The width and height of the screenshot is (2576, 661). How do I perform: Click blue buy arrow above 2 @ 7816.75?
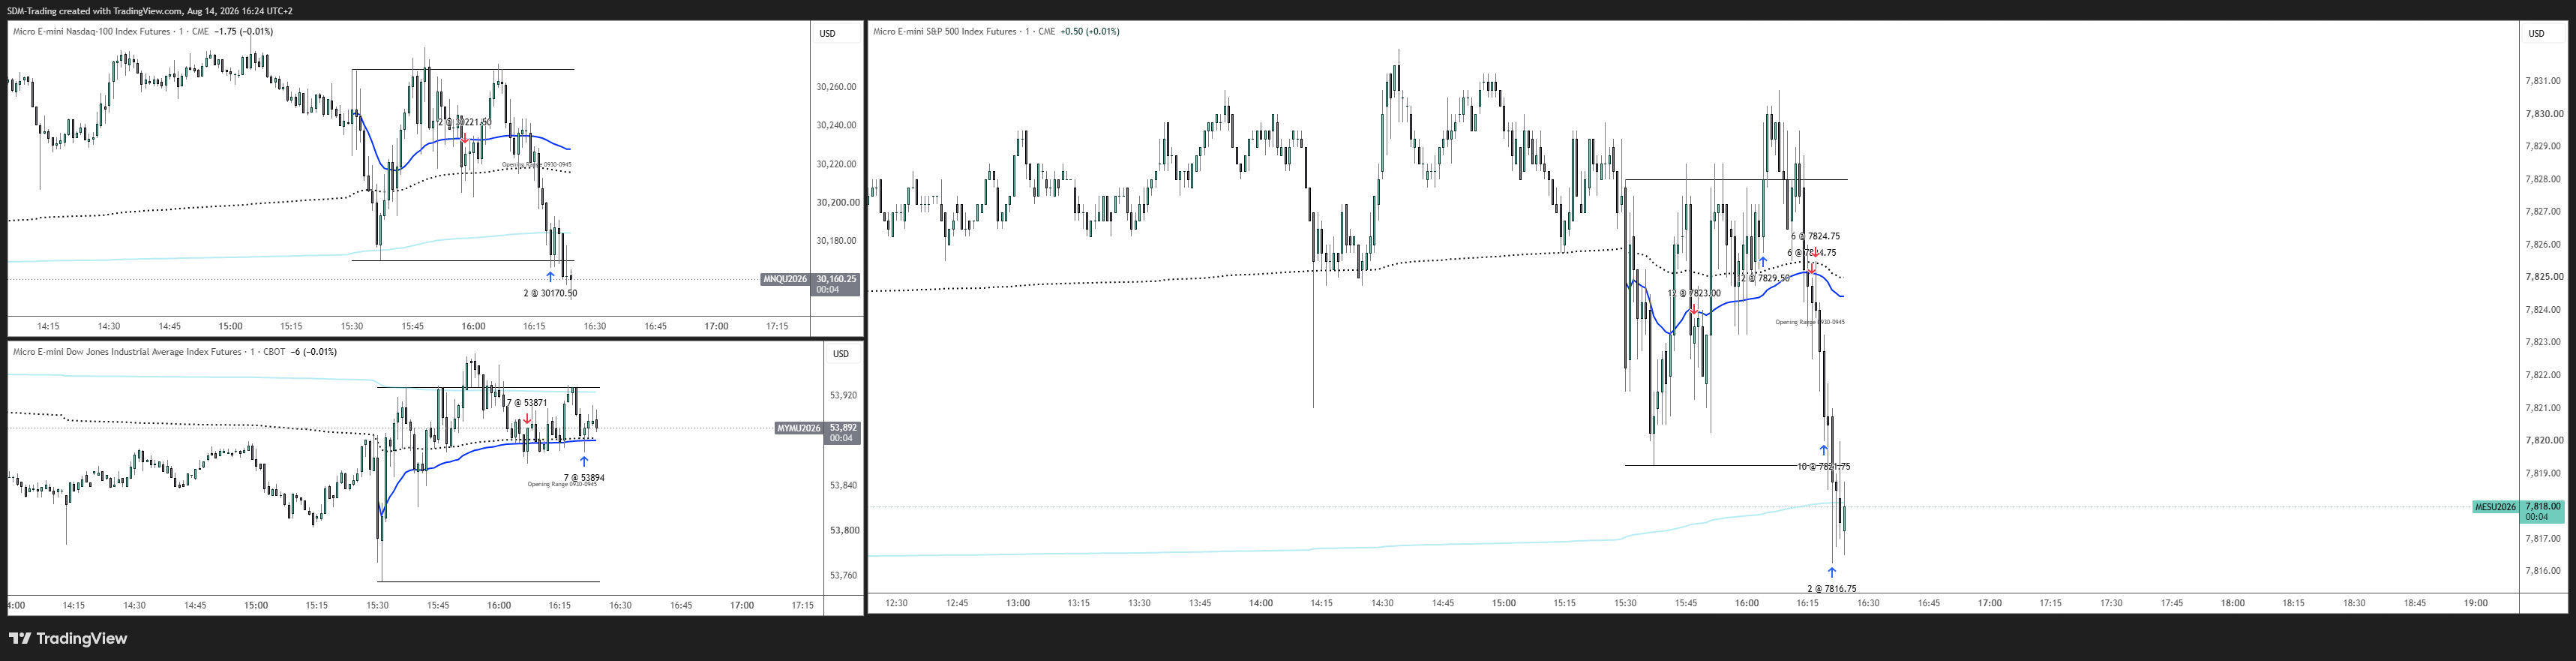[1832, 572]
